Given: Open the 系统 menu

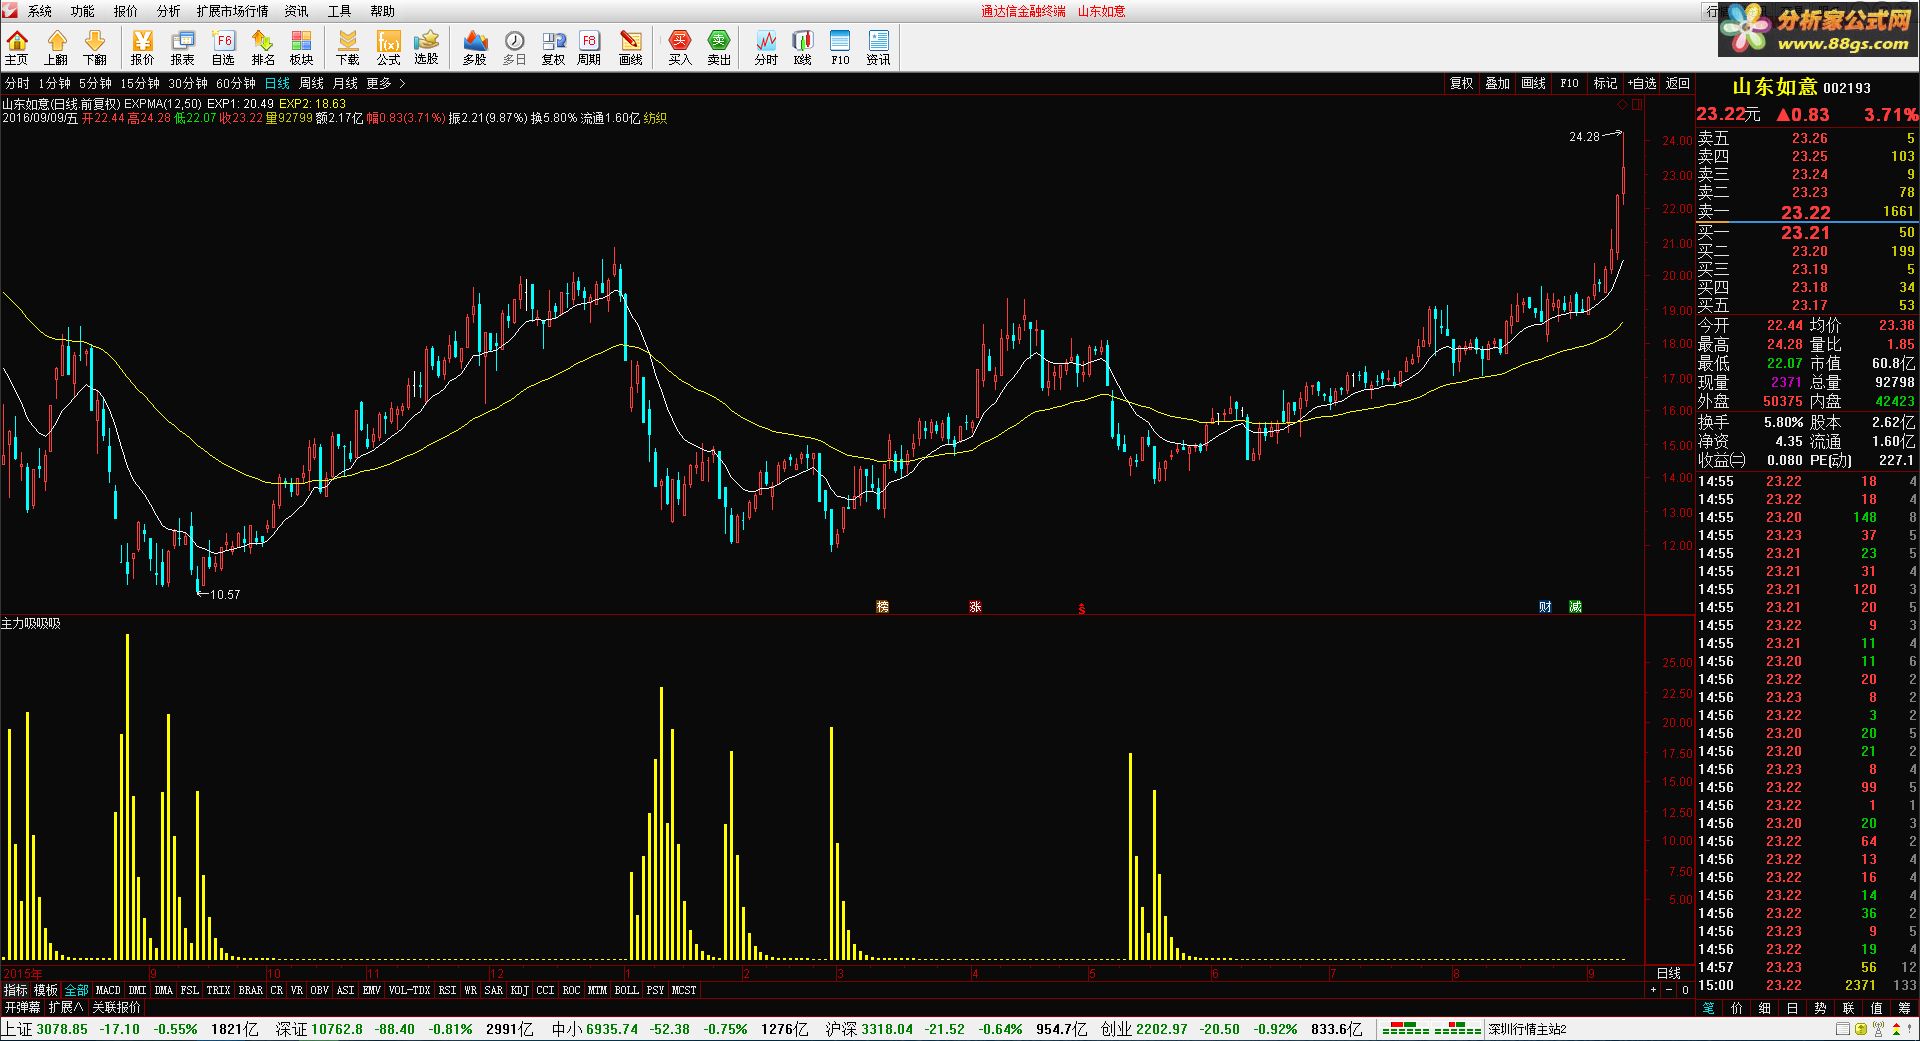Looking at the screenshot, I should pyautogui.click(x=40, y=11).
